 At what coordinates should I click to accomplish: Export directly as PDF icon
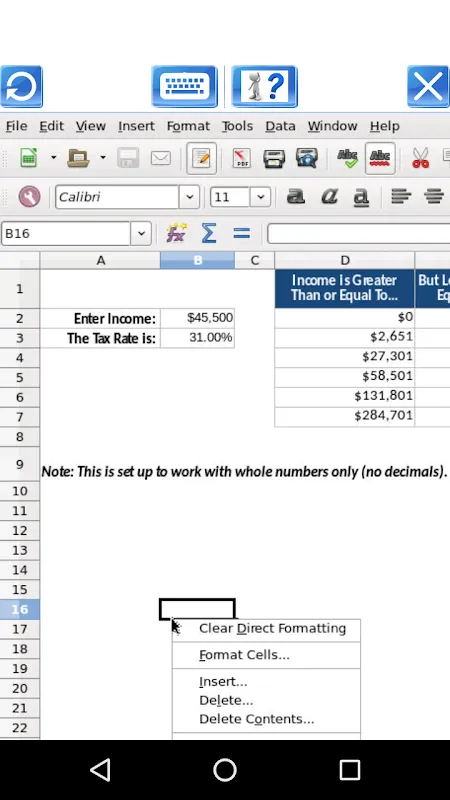point(241,158)
